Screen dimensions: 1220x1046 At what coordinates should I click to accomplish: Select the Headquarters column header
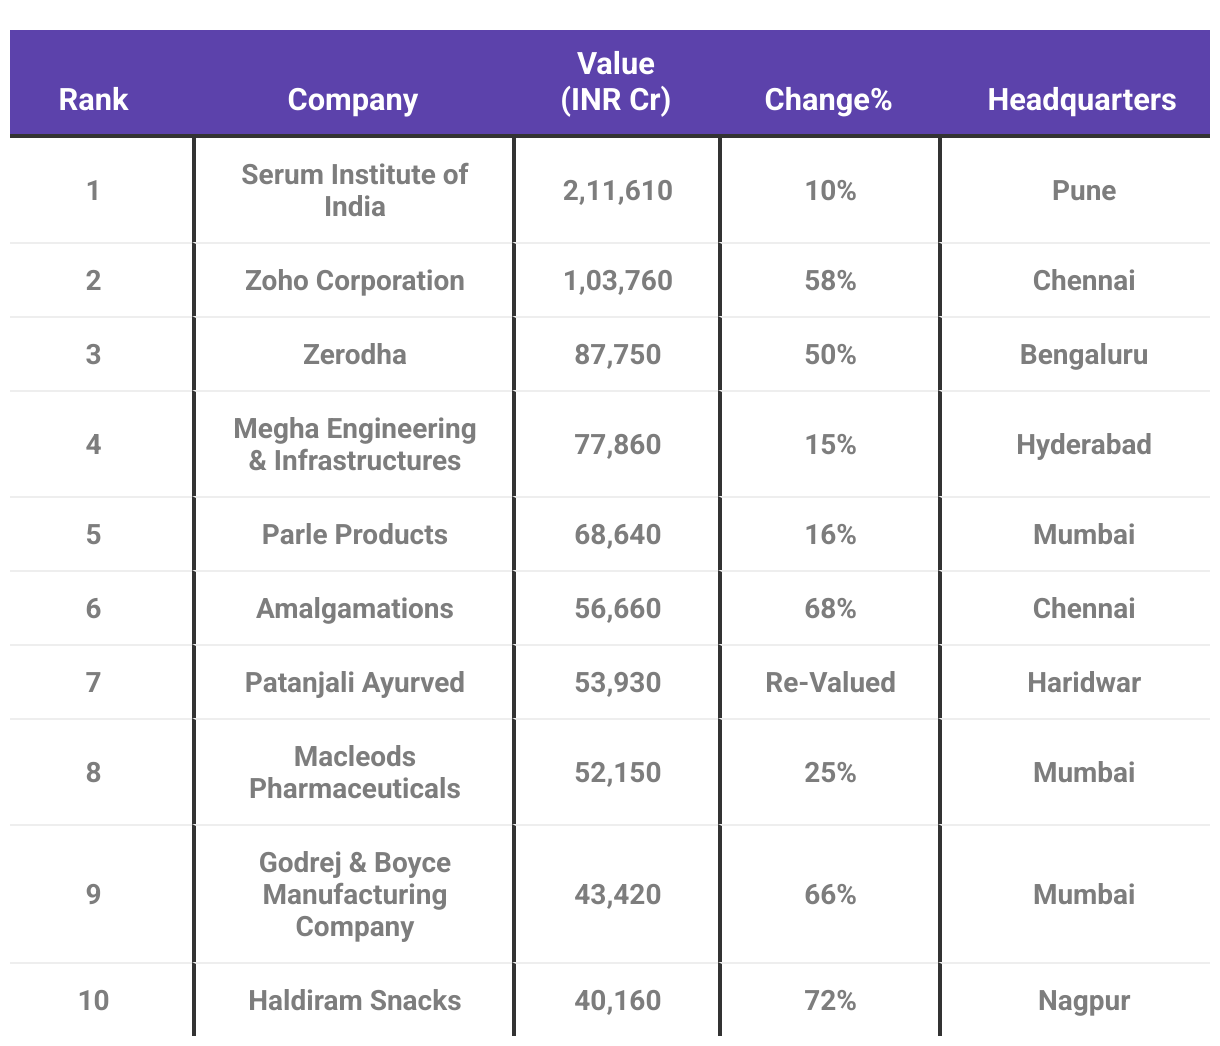coord(1082,99)
